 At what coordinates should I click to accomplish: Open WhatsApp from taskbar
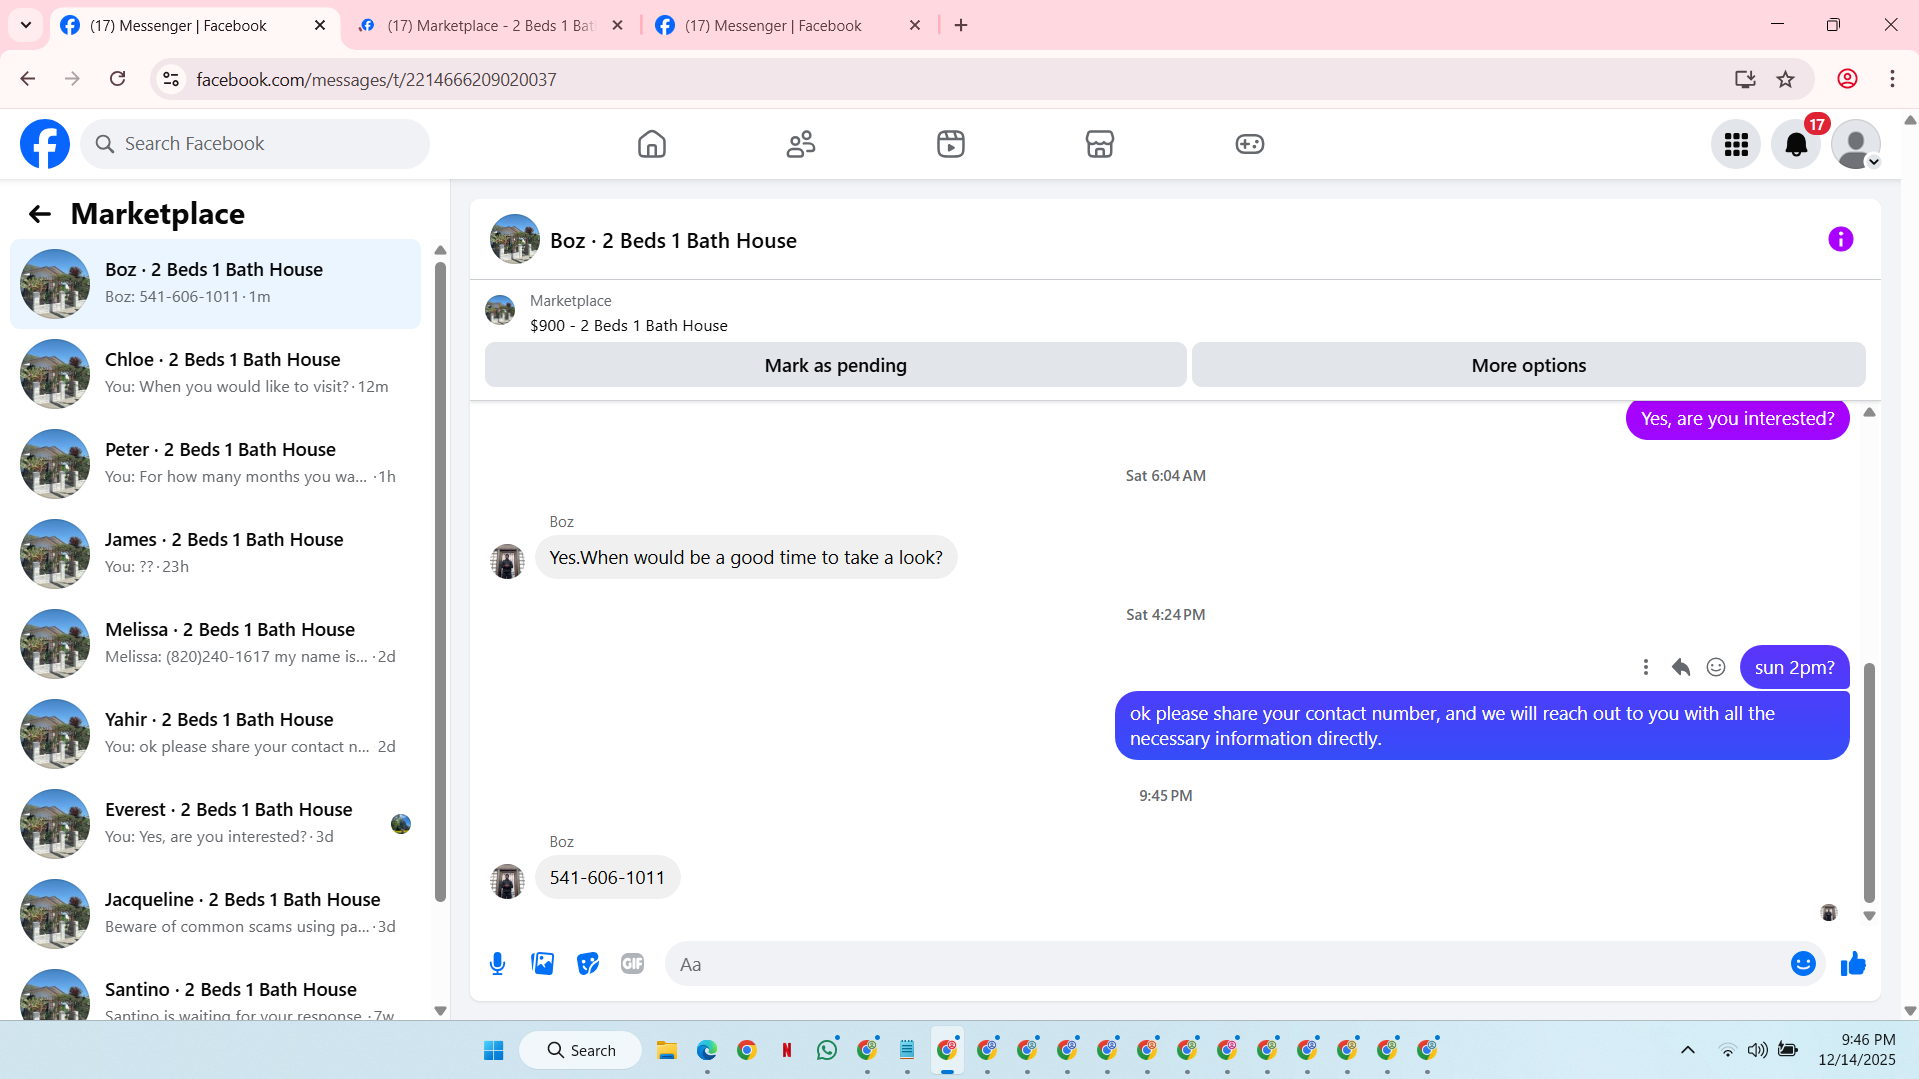[827, 1050]
